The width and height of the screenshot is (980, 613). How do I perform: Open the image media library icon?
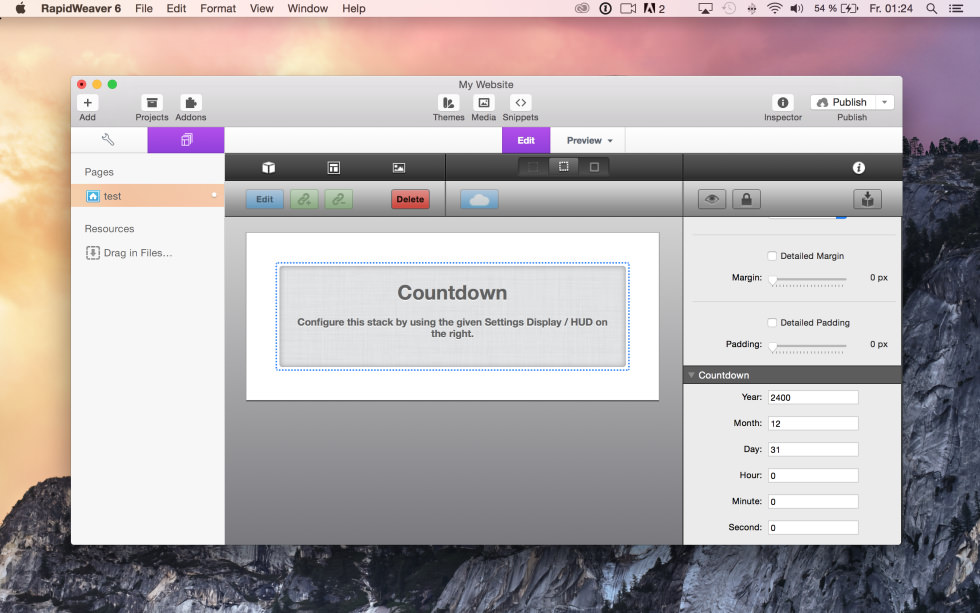point(399,167)
